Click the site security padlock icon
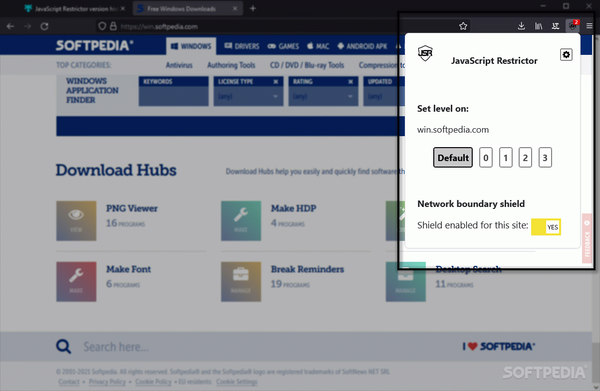This screenshot has width=600, height=391. point(113,26)
